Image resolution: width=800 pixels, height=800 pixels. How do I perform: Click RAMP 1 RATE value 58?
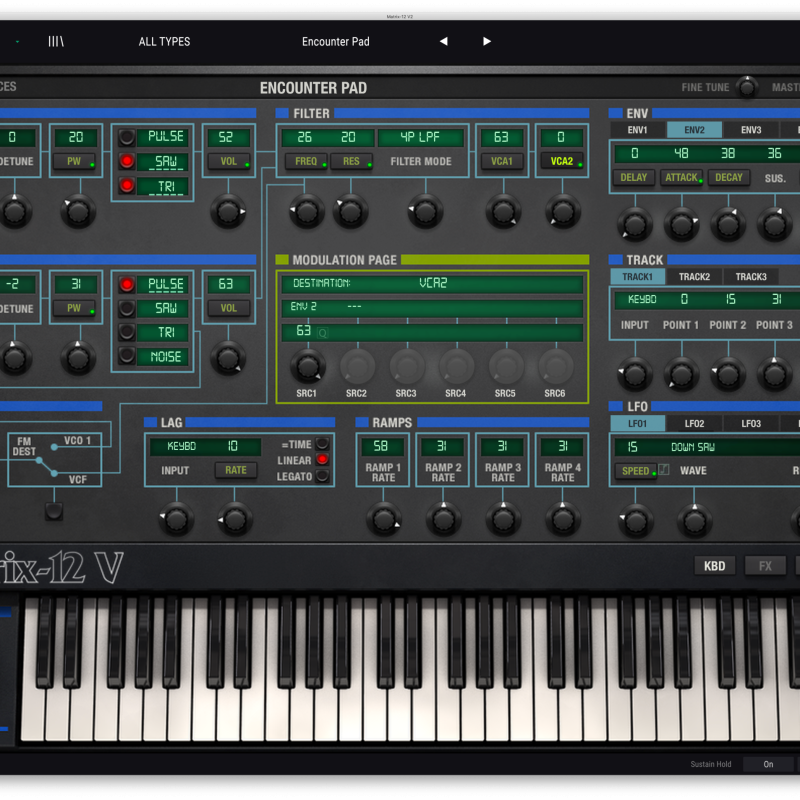point(382,446)
